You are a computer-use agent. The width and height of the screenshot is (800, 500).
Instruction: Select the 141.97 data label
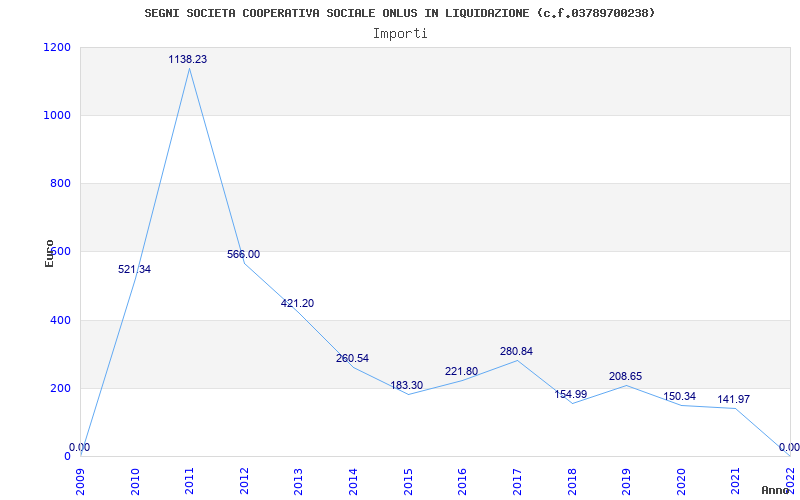pyautogui.click(x=734, y=399)
